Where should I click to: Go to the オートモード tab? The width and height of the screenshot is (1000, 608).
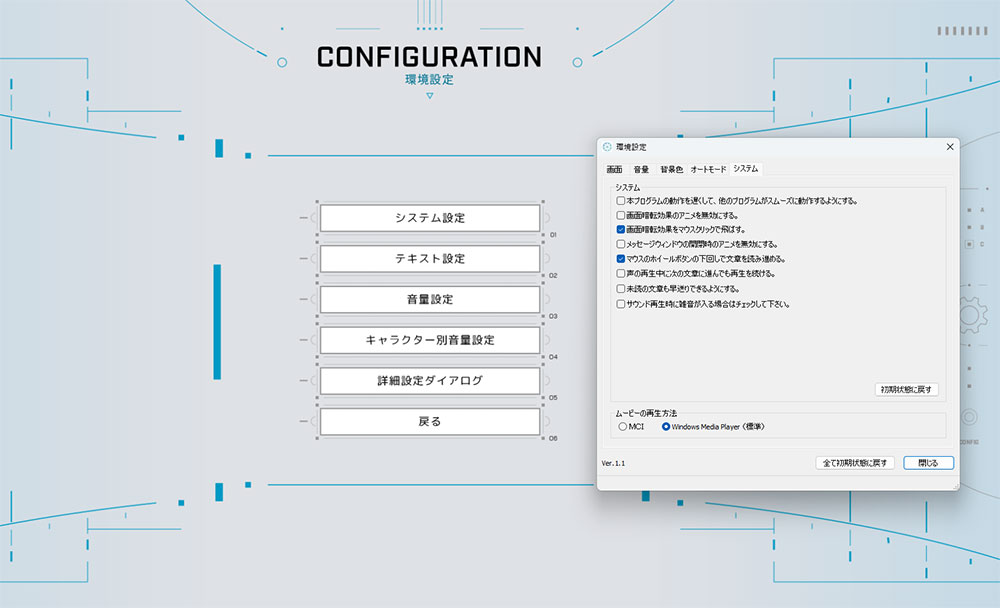708,169
